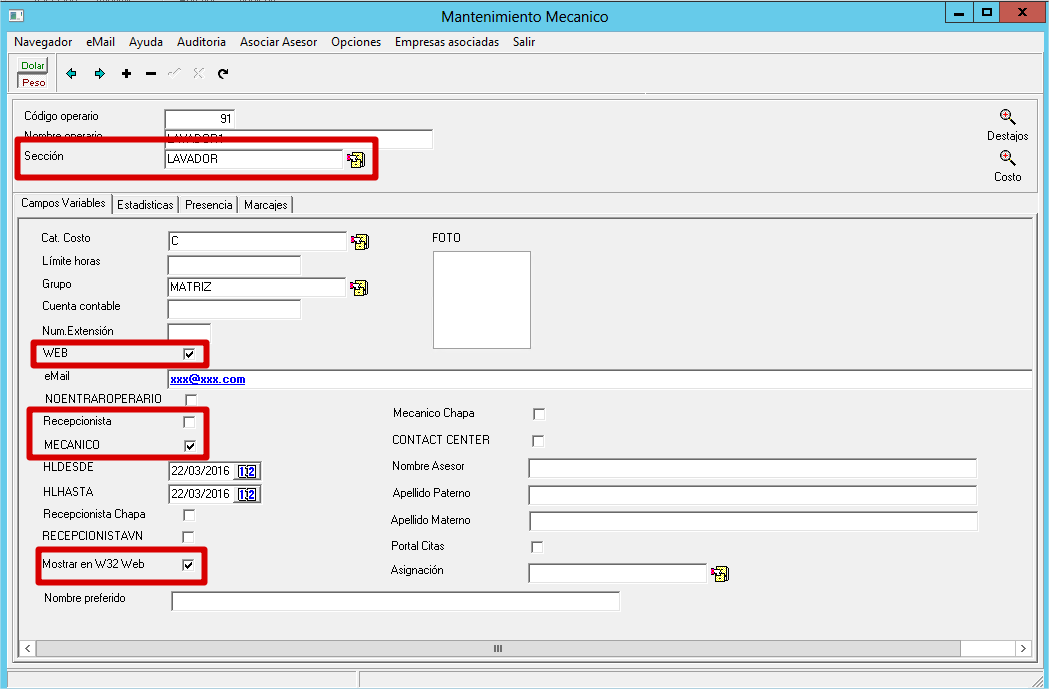This screenshot has height=689, width=1049.
Task: Open the Cat. Costo lookup selector
Action: click(x=360, y=241)
